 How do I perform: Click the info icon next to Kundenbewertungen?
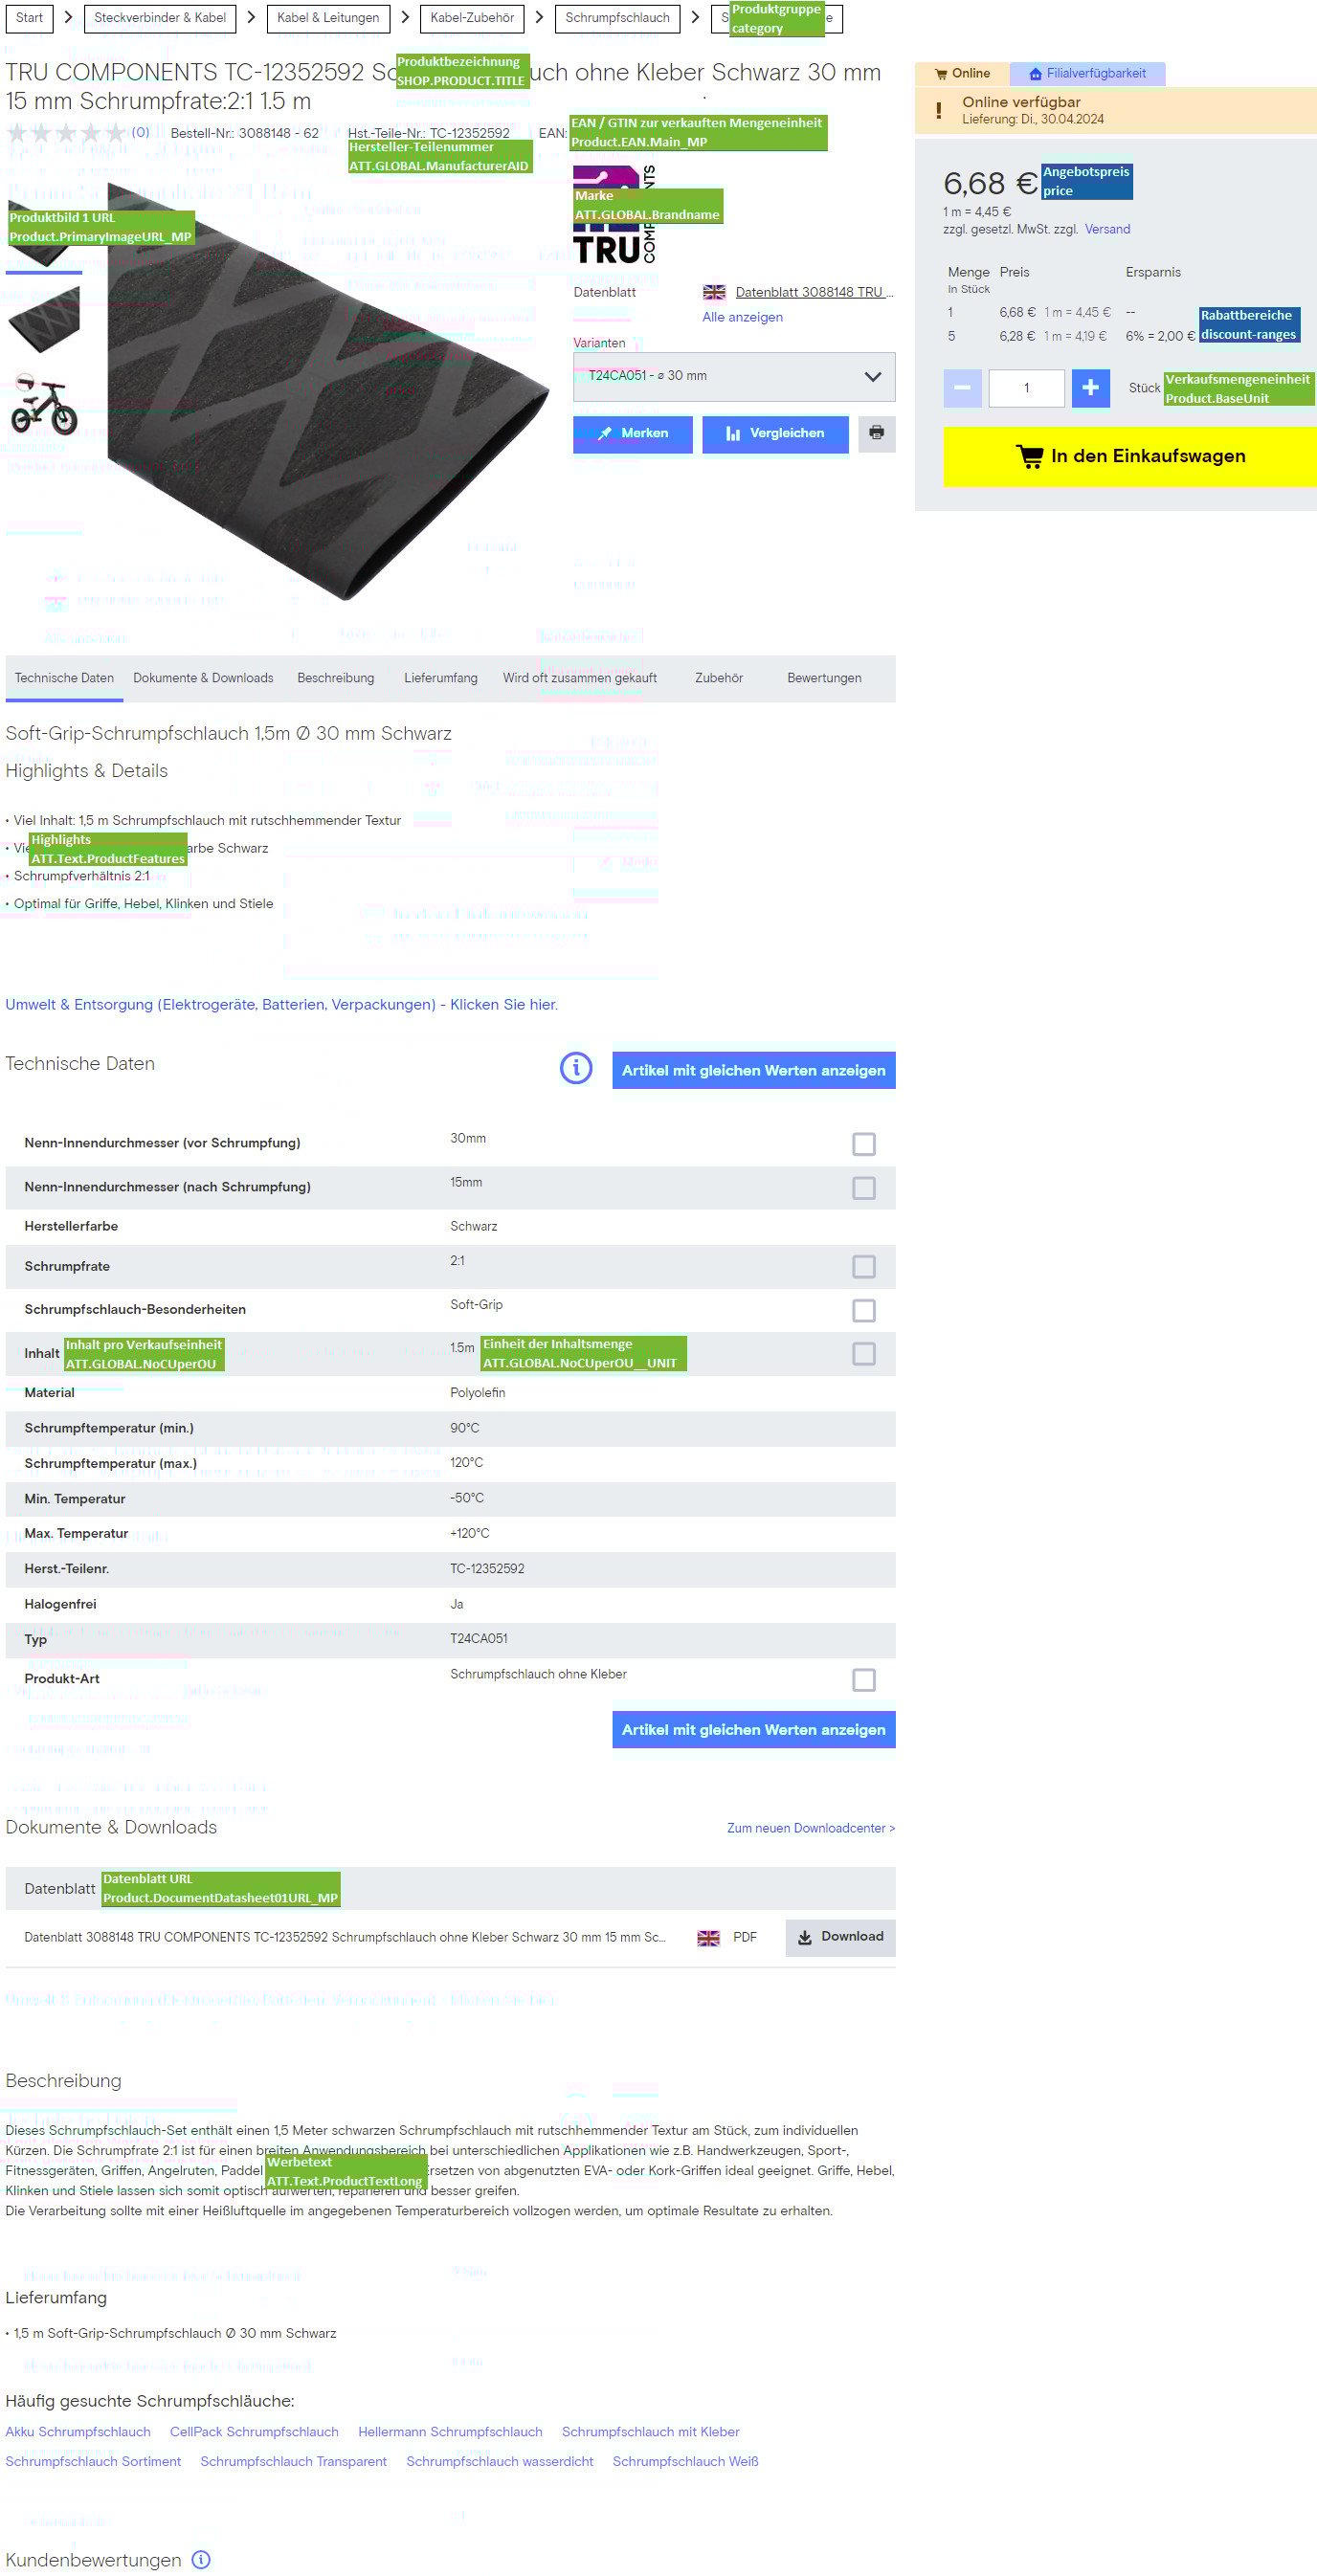coord(201,2559)
